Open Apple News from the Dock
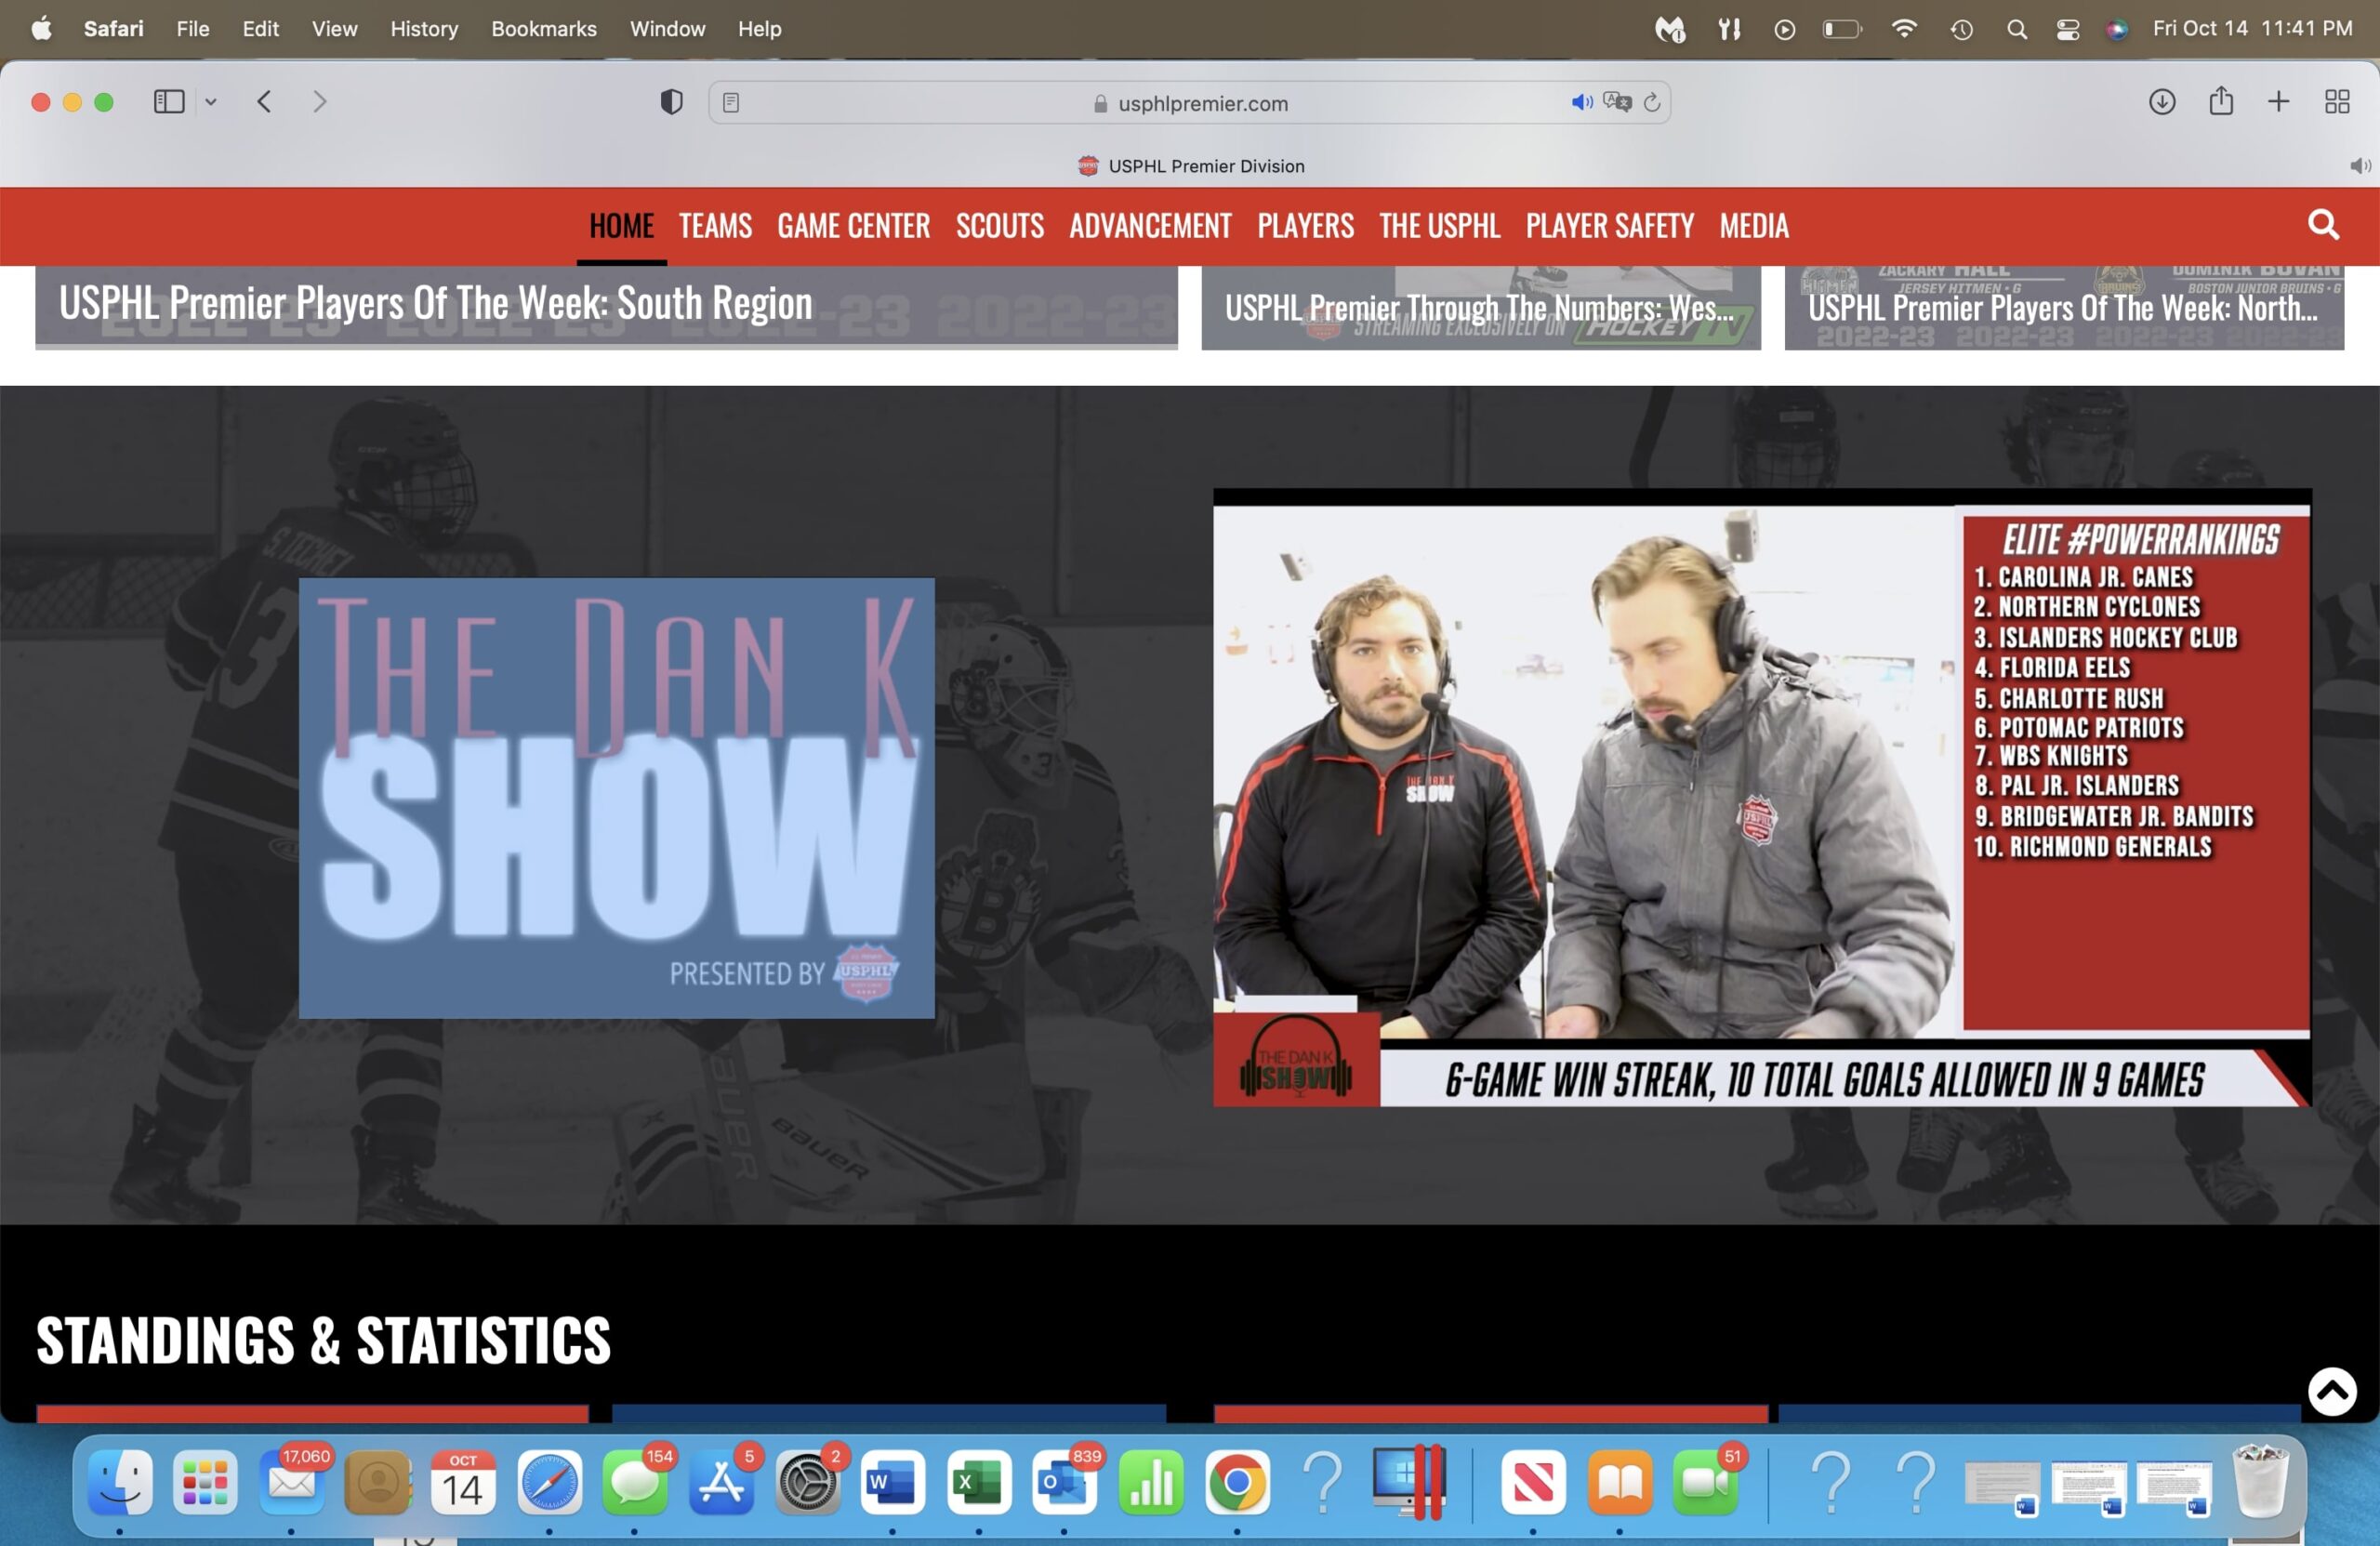2380x1546 pixels. click(1533, 1481)
